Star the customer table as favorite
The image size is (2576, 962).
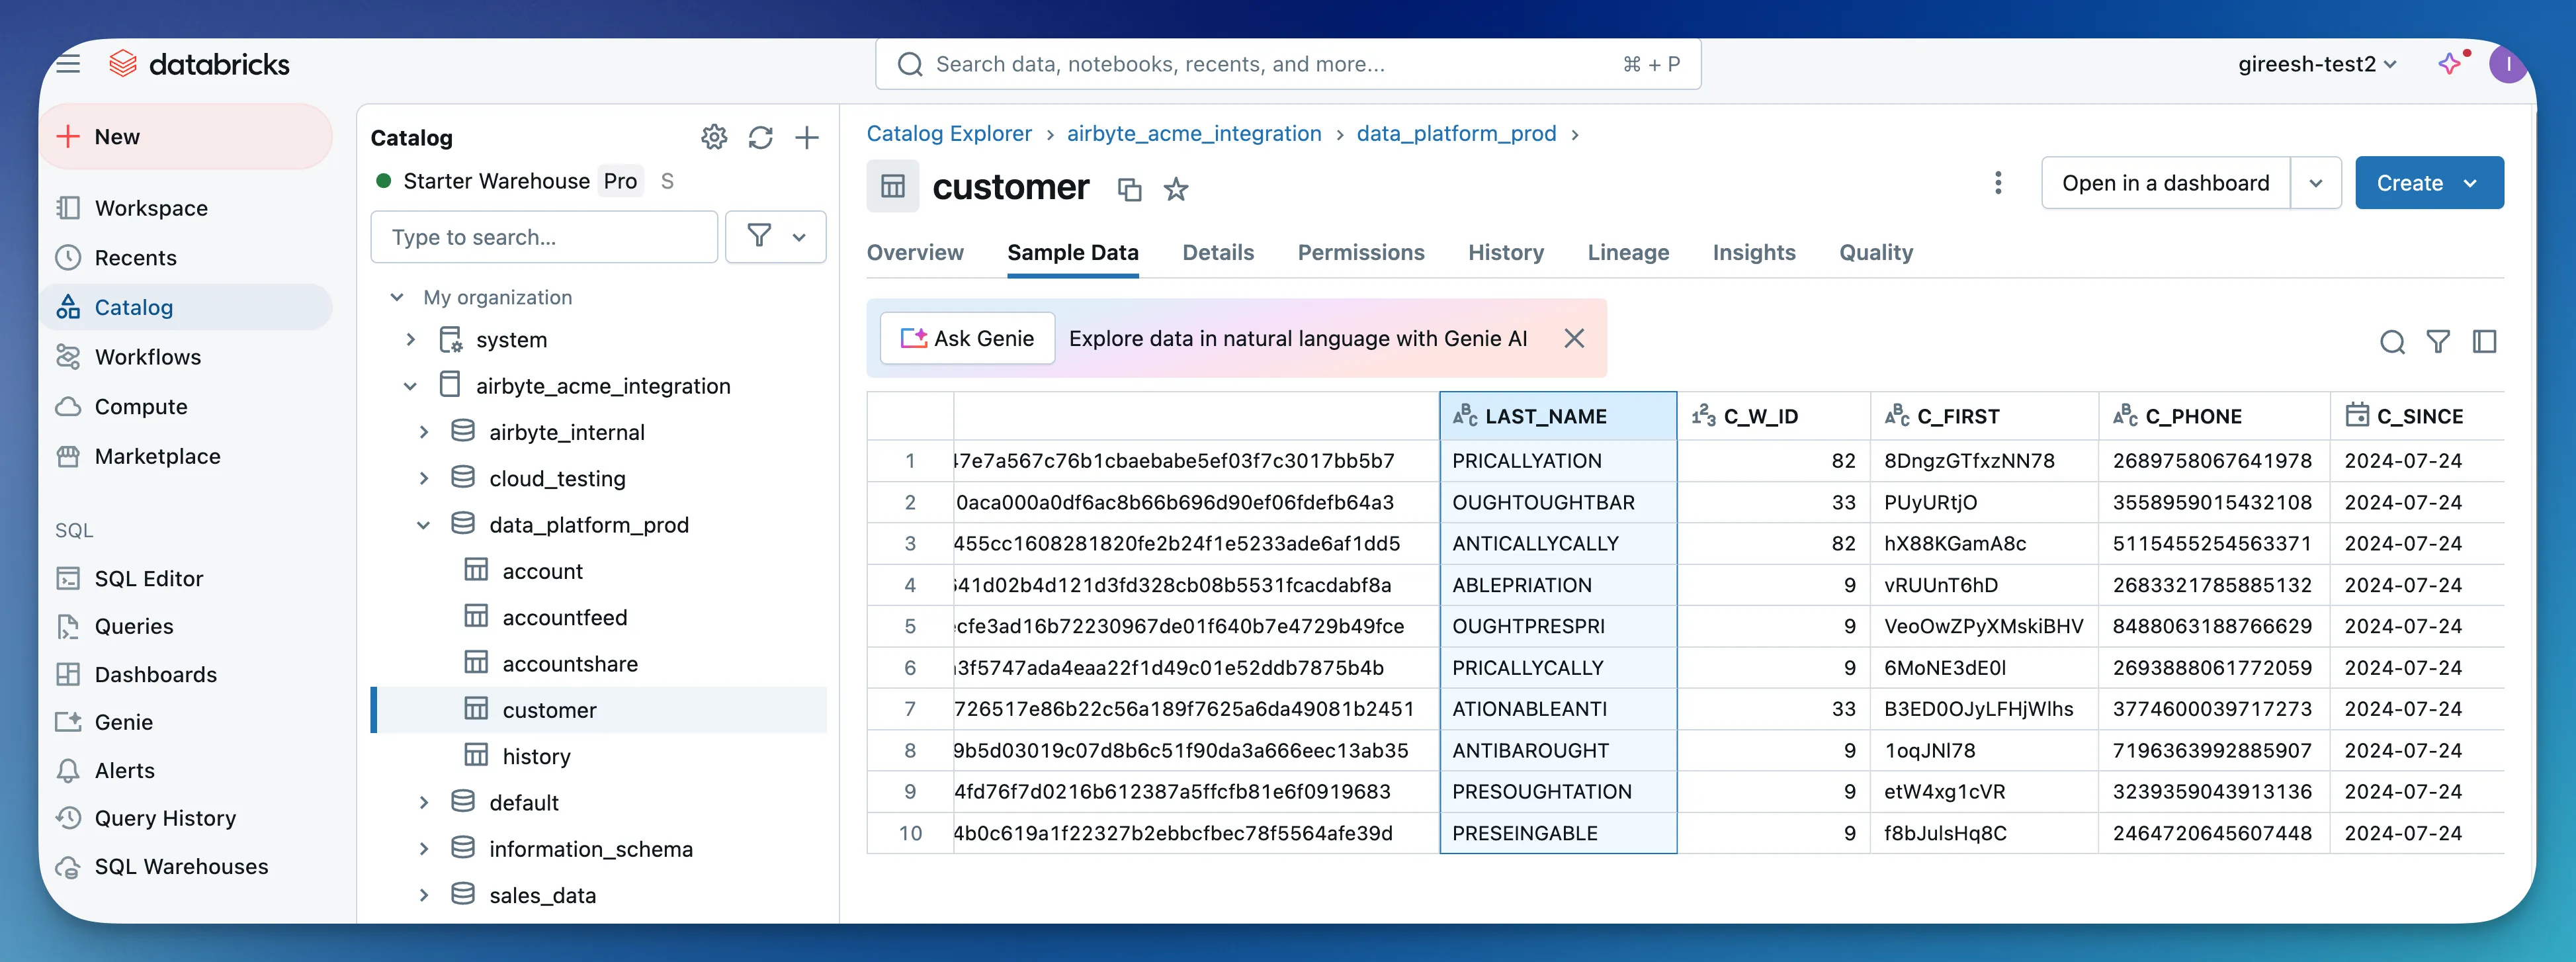[x=1175, y=189]
